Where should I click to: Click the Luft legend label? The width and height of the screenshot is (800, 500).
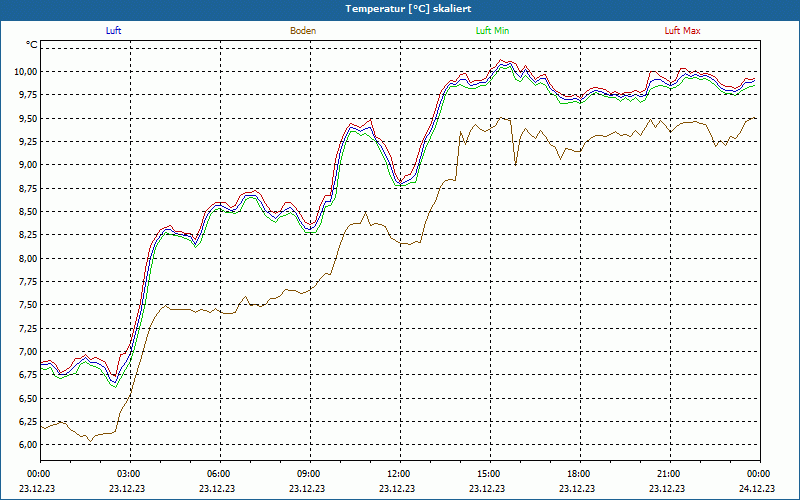tap(113, 31)
